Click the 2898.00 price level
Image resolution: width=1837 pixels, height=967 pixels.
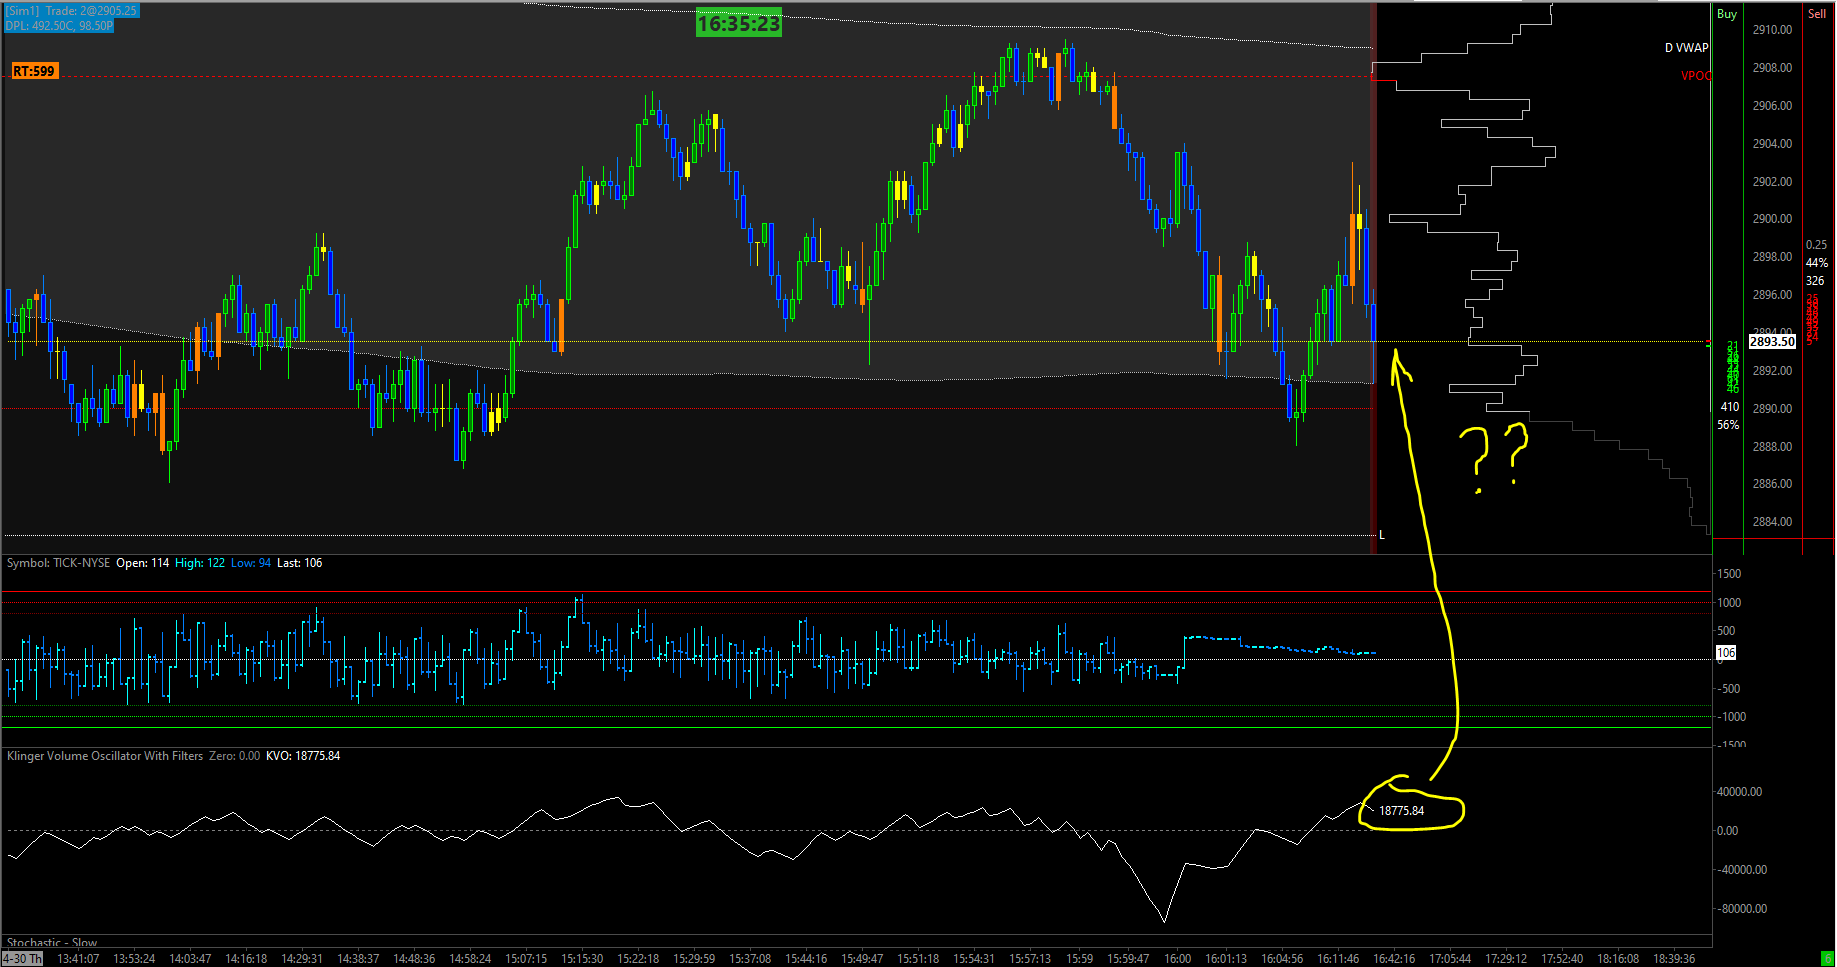pyautogui.click(x=1772, y=257)
